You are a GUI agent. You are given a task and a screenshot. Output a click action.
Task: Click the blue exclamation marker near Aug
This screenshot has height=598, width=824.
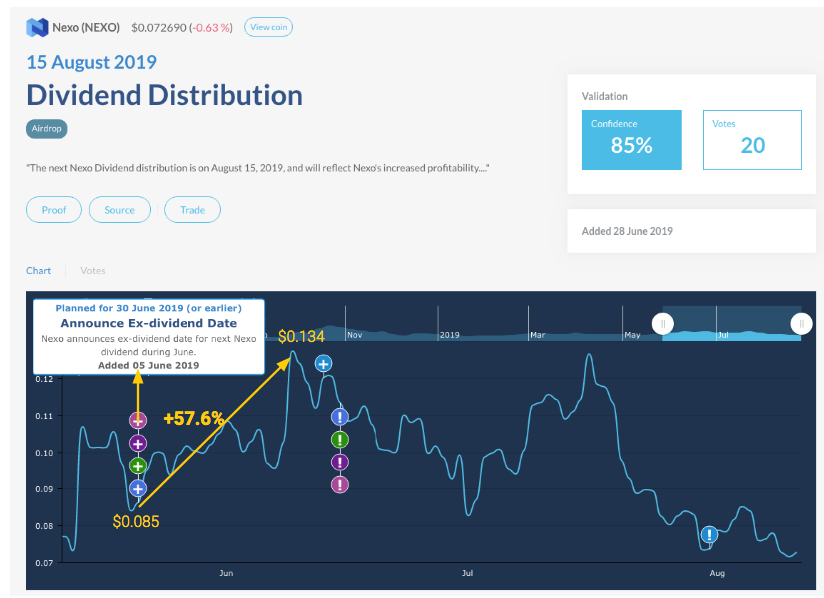(x=709, y=535)
